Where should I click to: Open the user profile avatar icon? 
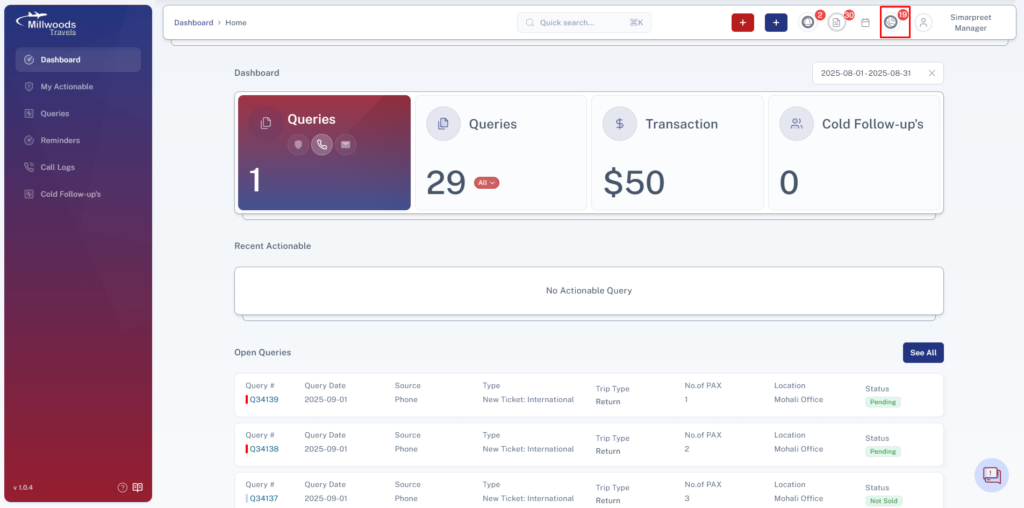tap(923, 22)
